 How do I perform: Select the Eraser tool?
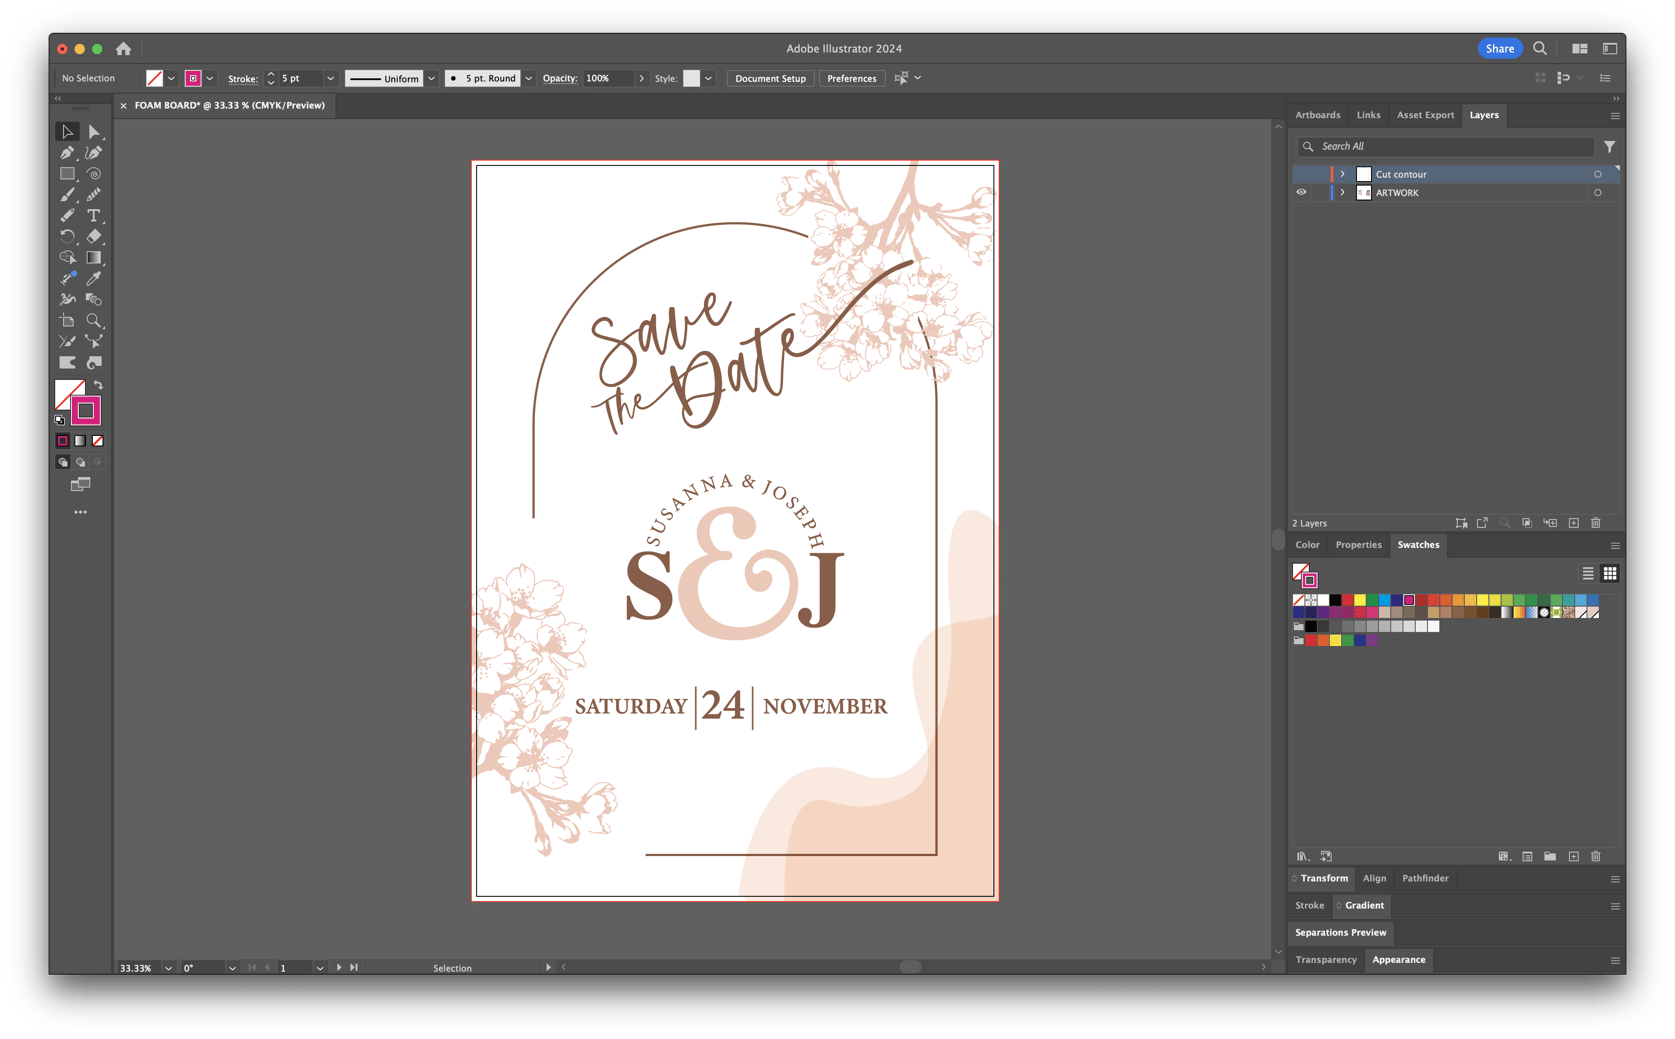coord(94,237)
